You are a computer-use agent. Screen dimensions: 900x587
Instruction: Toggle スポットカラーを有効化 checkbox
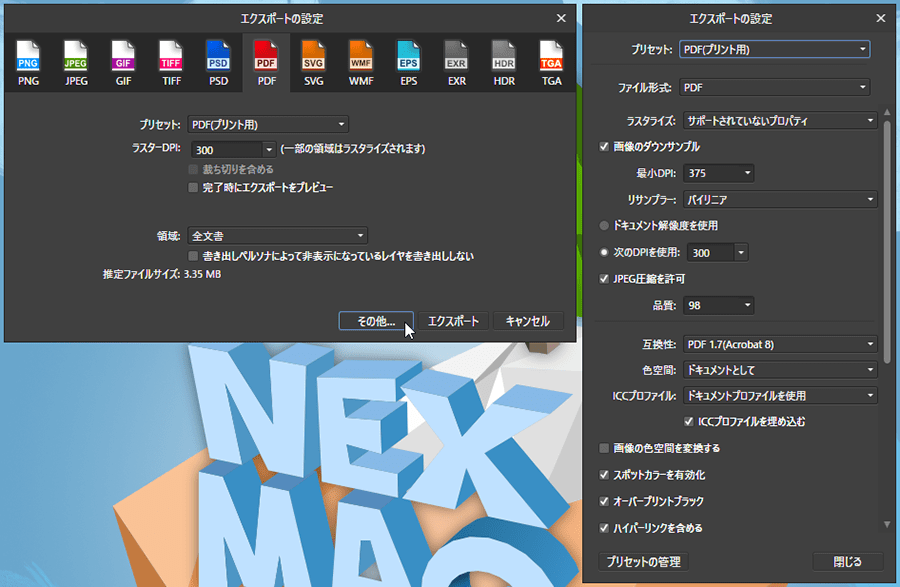tap(604, 475)
